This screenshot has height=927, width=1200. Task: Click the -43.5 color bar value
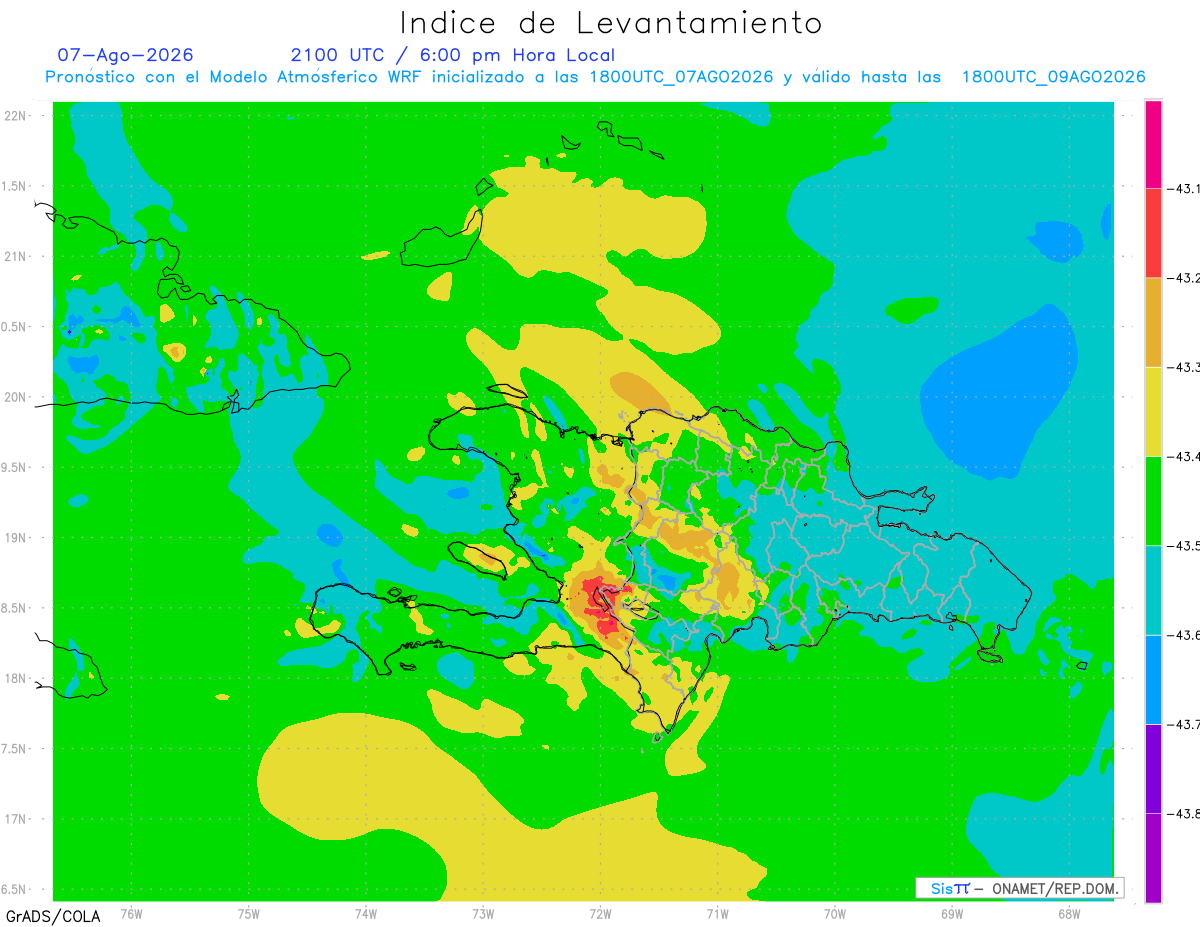pos(1183,546)
